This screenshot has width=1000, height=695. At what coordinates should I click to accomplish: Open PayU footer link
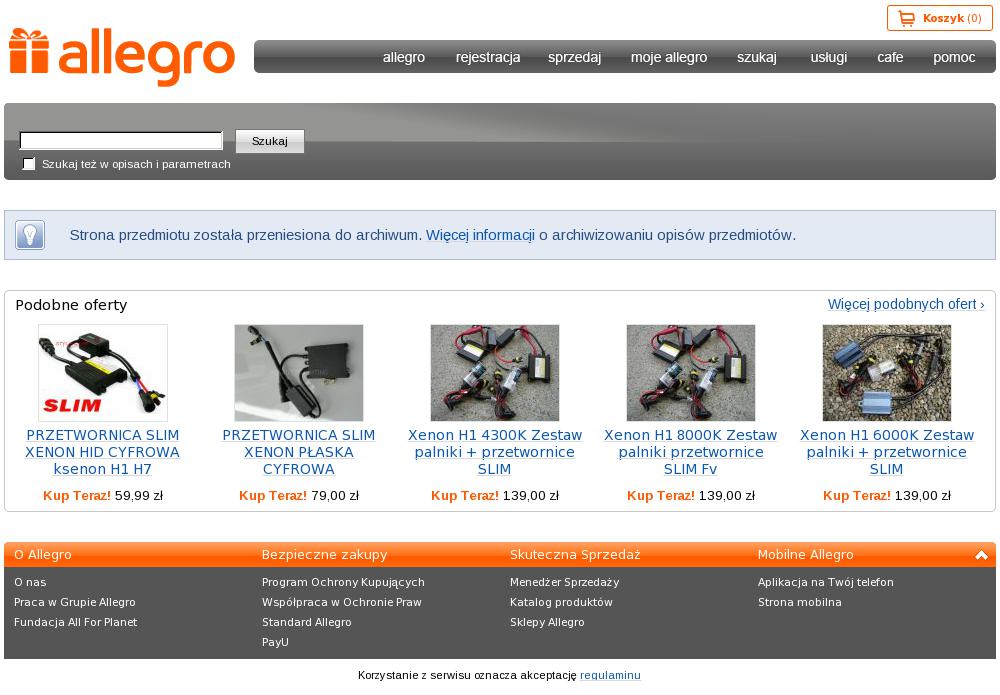tap(275, 642)
